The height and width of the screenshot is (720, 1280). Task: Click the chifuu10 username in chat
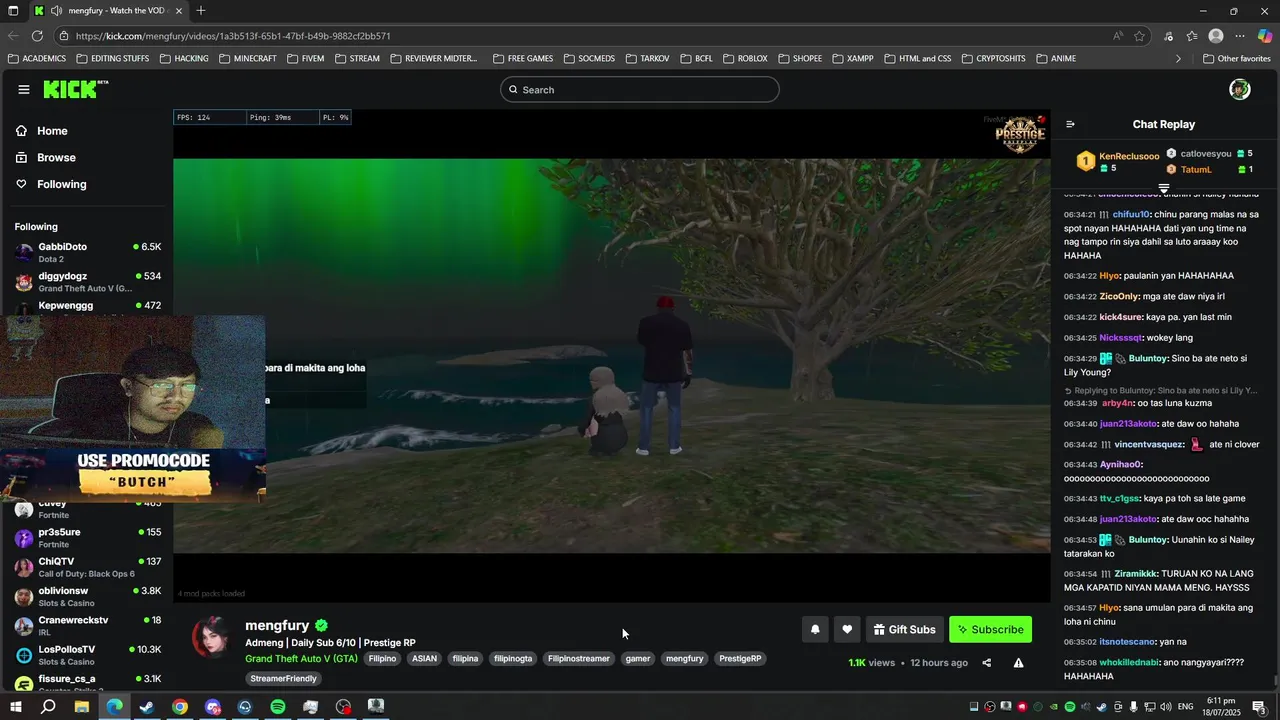(1131, 214)
